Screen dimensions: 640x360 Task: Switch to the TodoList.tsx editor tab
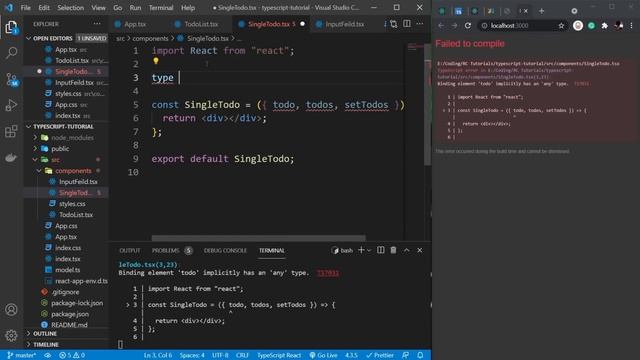201,24
